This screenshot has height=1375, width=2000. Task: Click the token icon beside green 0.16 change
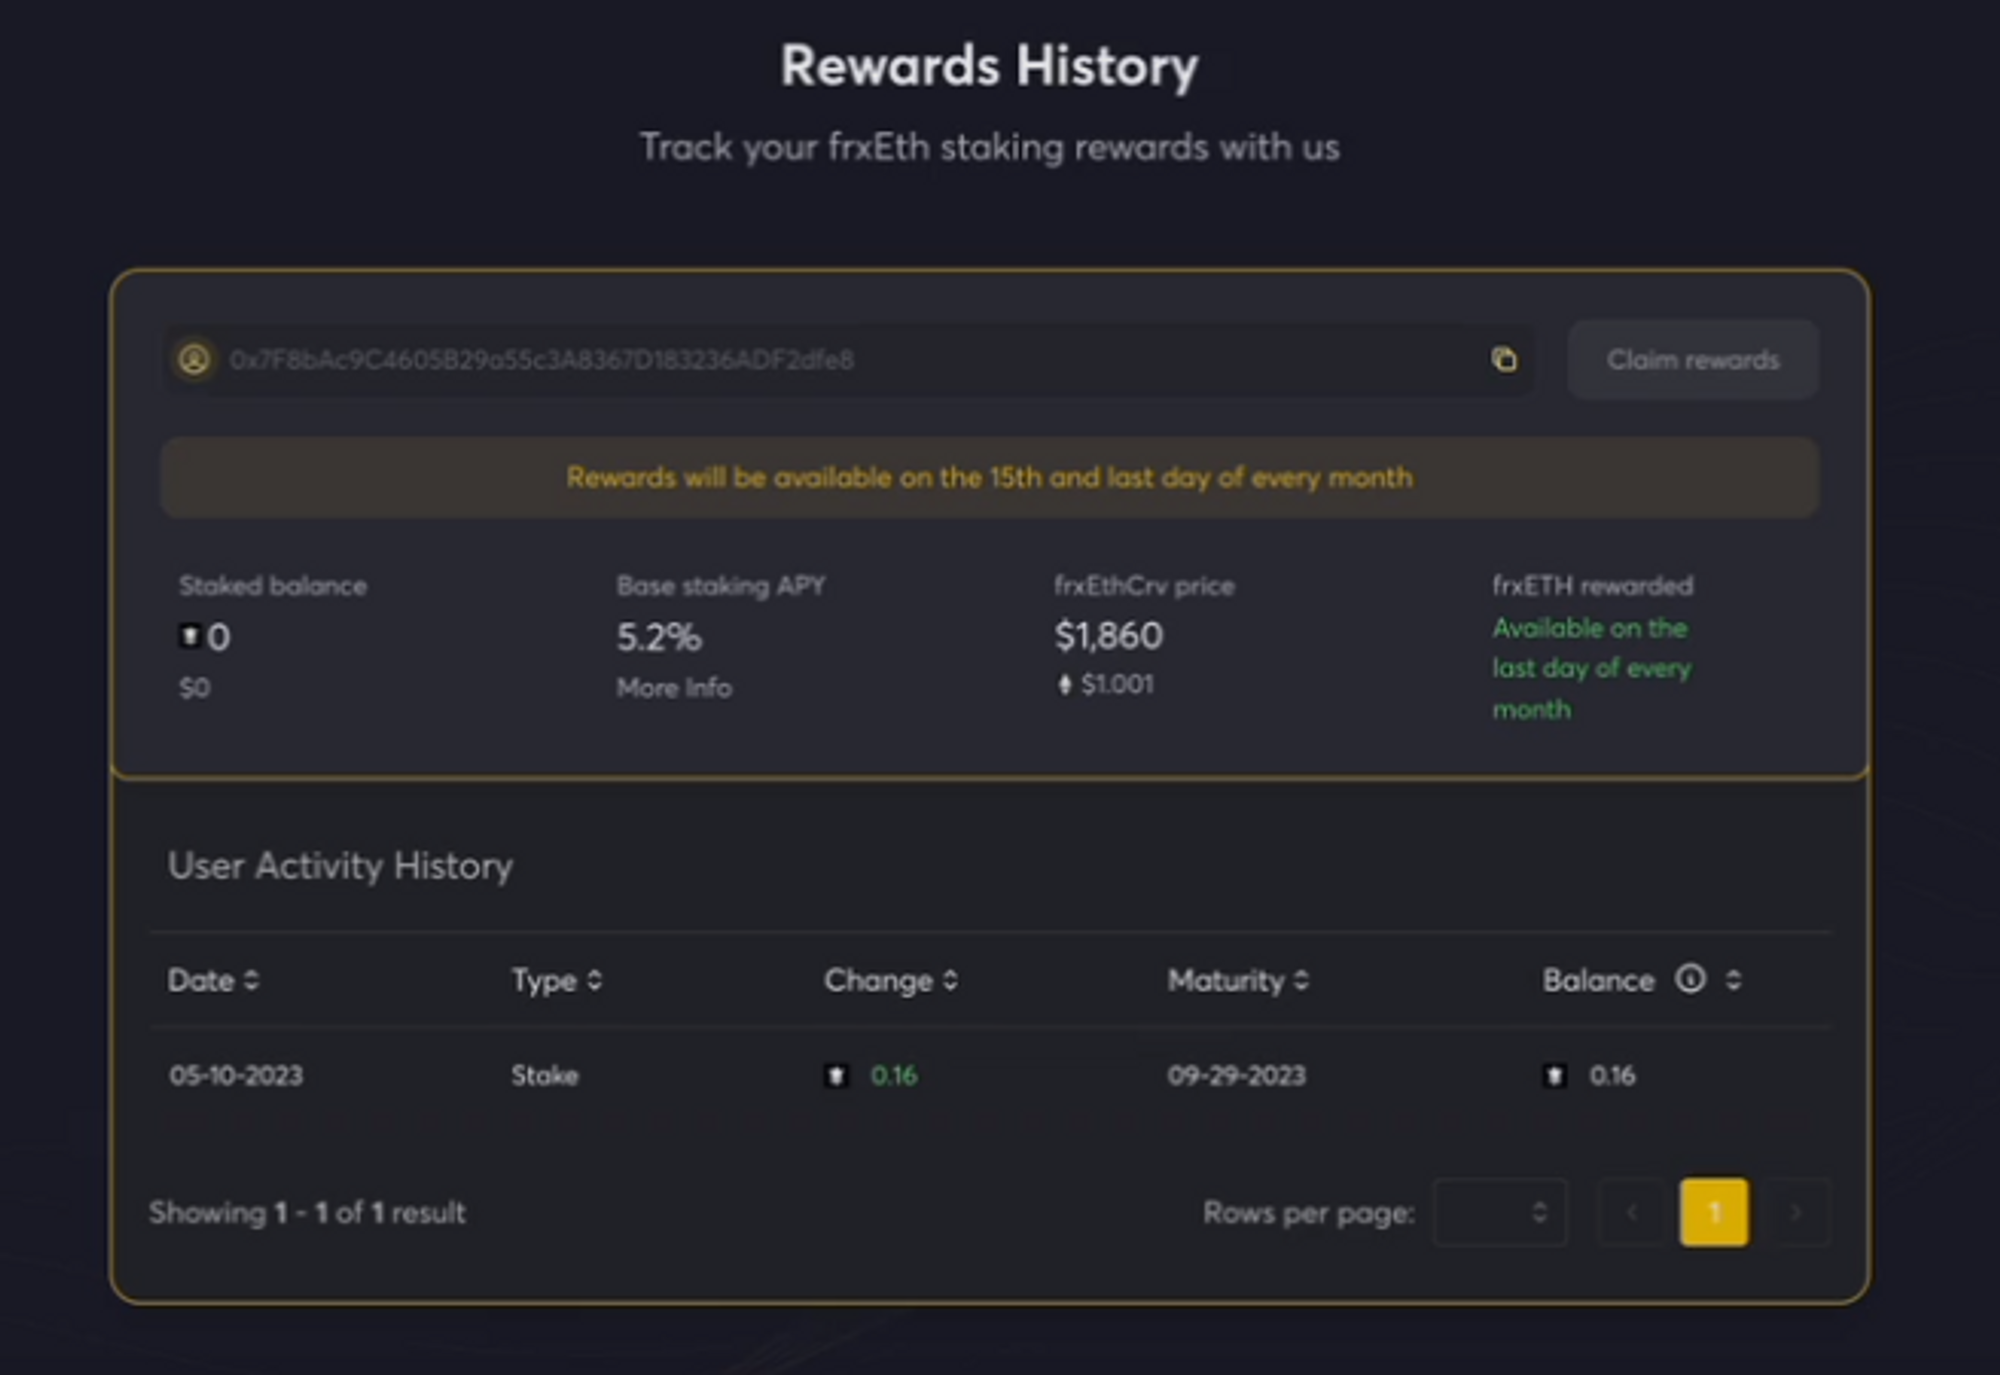[836, 1076]
